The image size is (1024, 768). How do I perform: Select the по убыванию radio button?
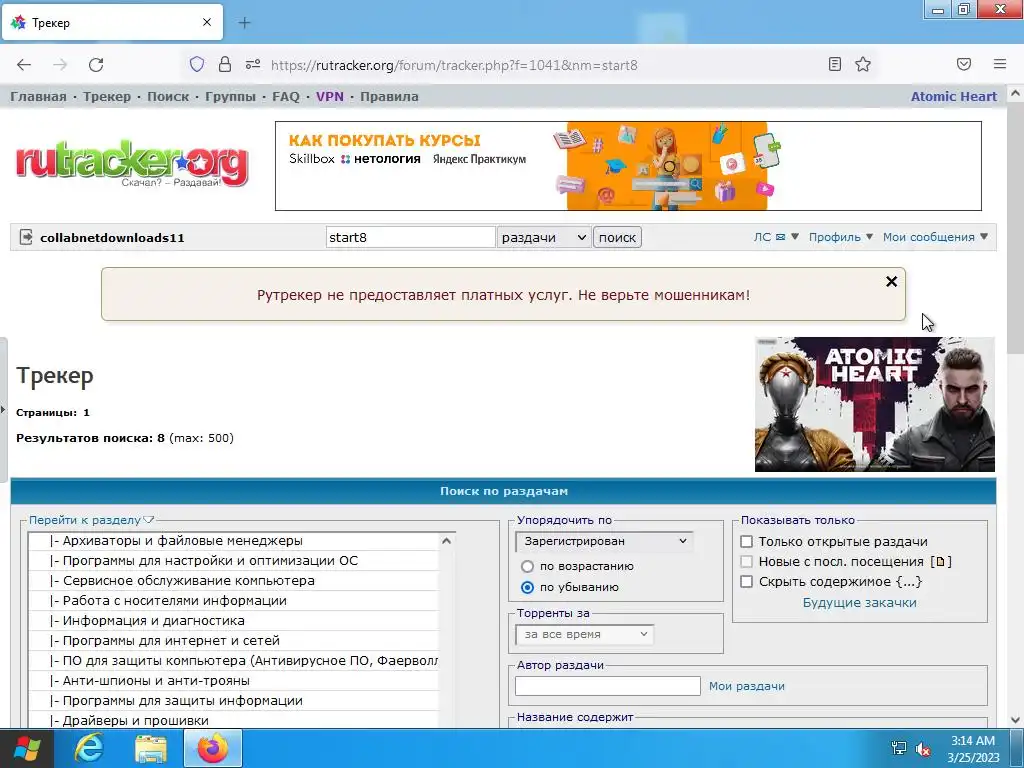pos(528,587)
